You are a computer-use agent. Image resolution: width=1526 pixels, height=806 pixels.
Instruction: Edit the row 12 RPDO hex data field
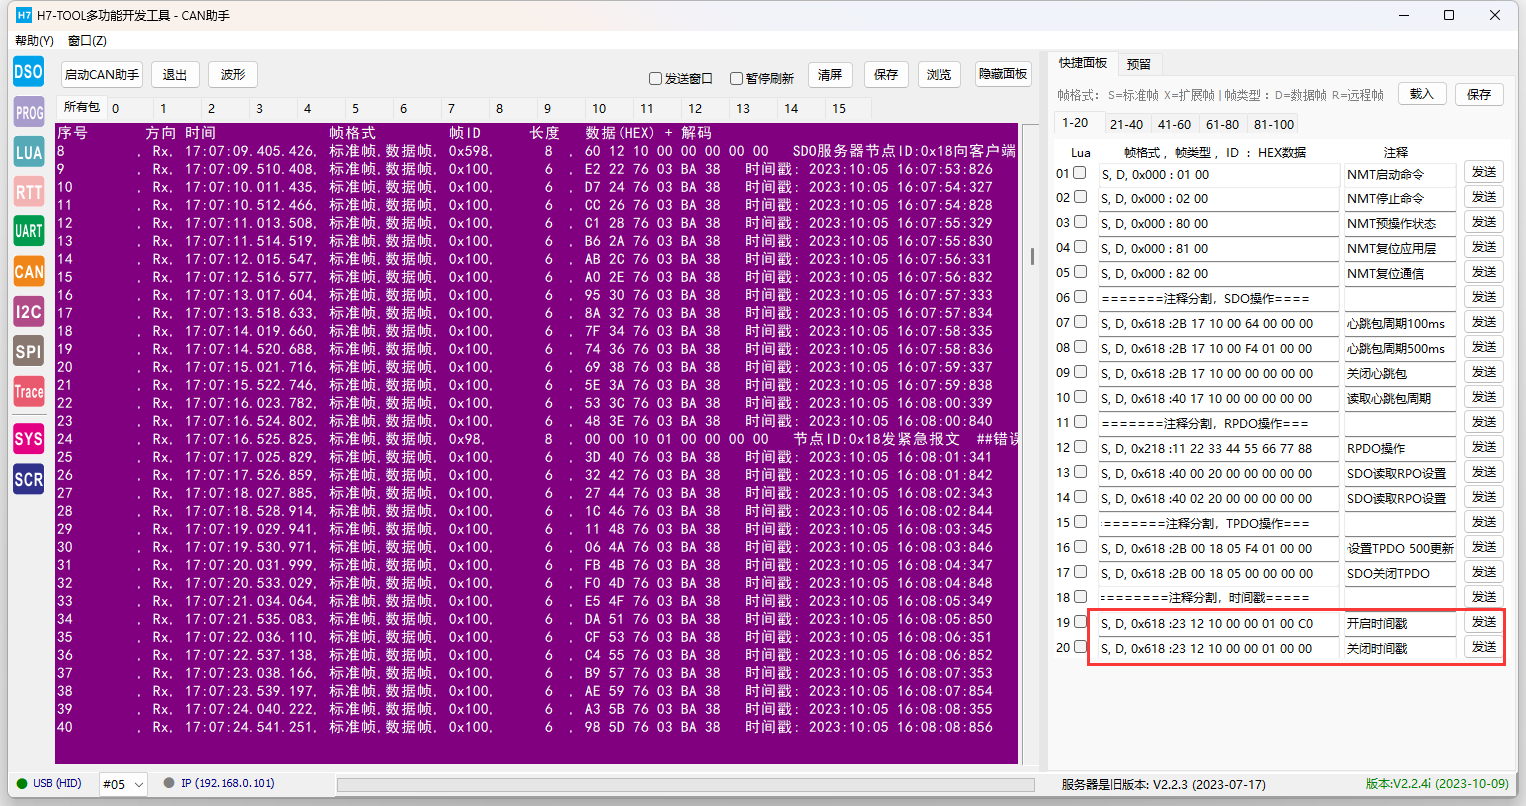[x=1219, y=448]
